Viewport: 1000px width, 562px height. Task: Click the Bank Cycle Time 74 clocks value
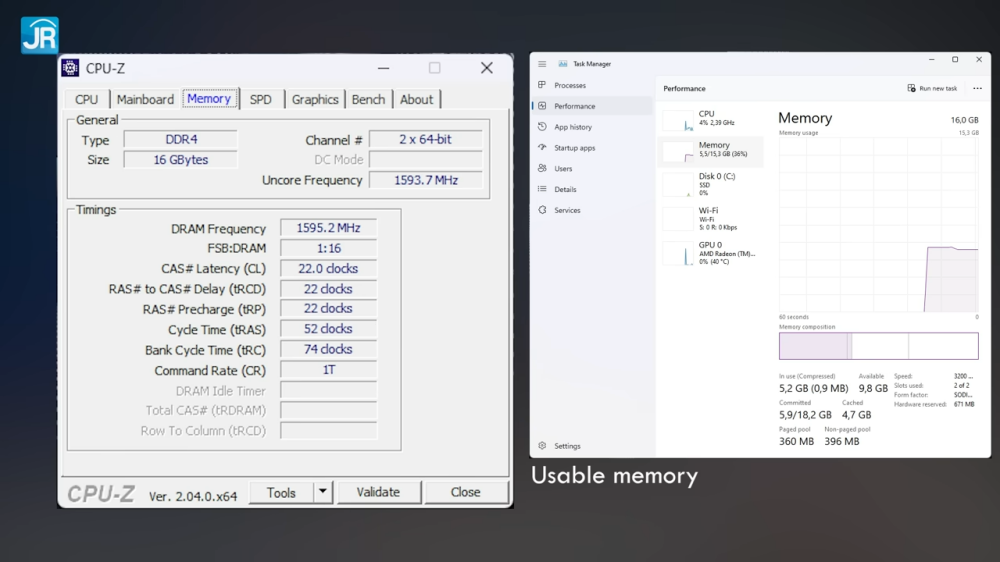[x=328, y=350]
